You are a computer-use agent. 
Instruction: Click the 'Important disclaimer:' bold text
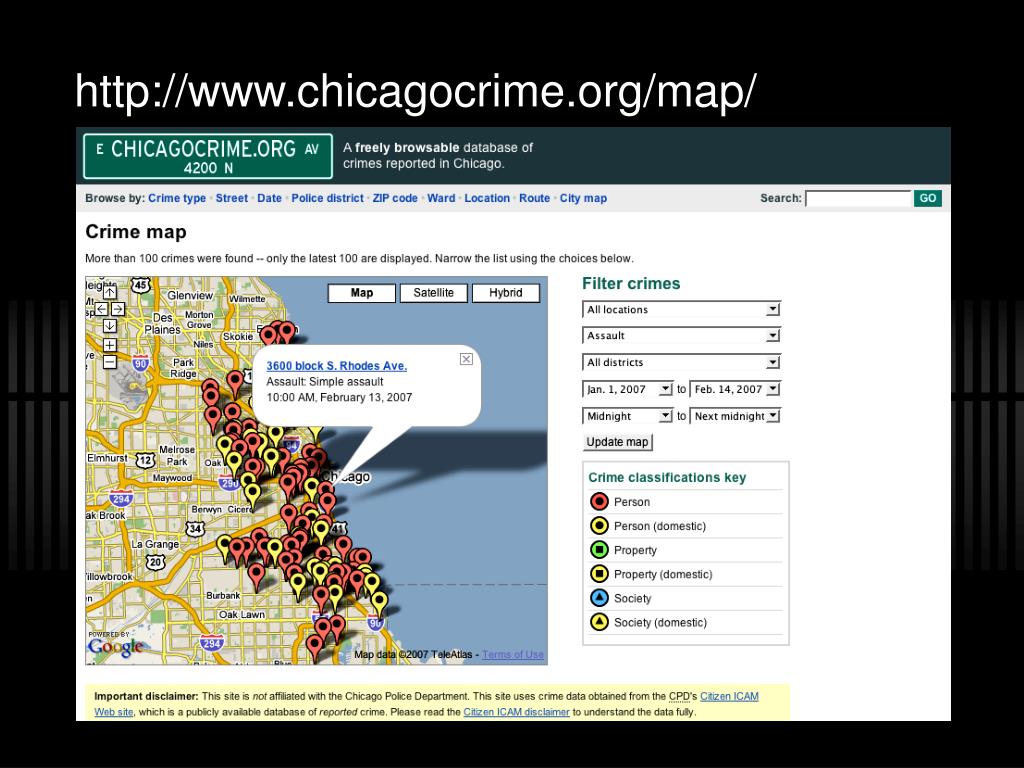coord(146,696)
